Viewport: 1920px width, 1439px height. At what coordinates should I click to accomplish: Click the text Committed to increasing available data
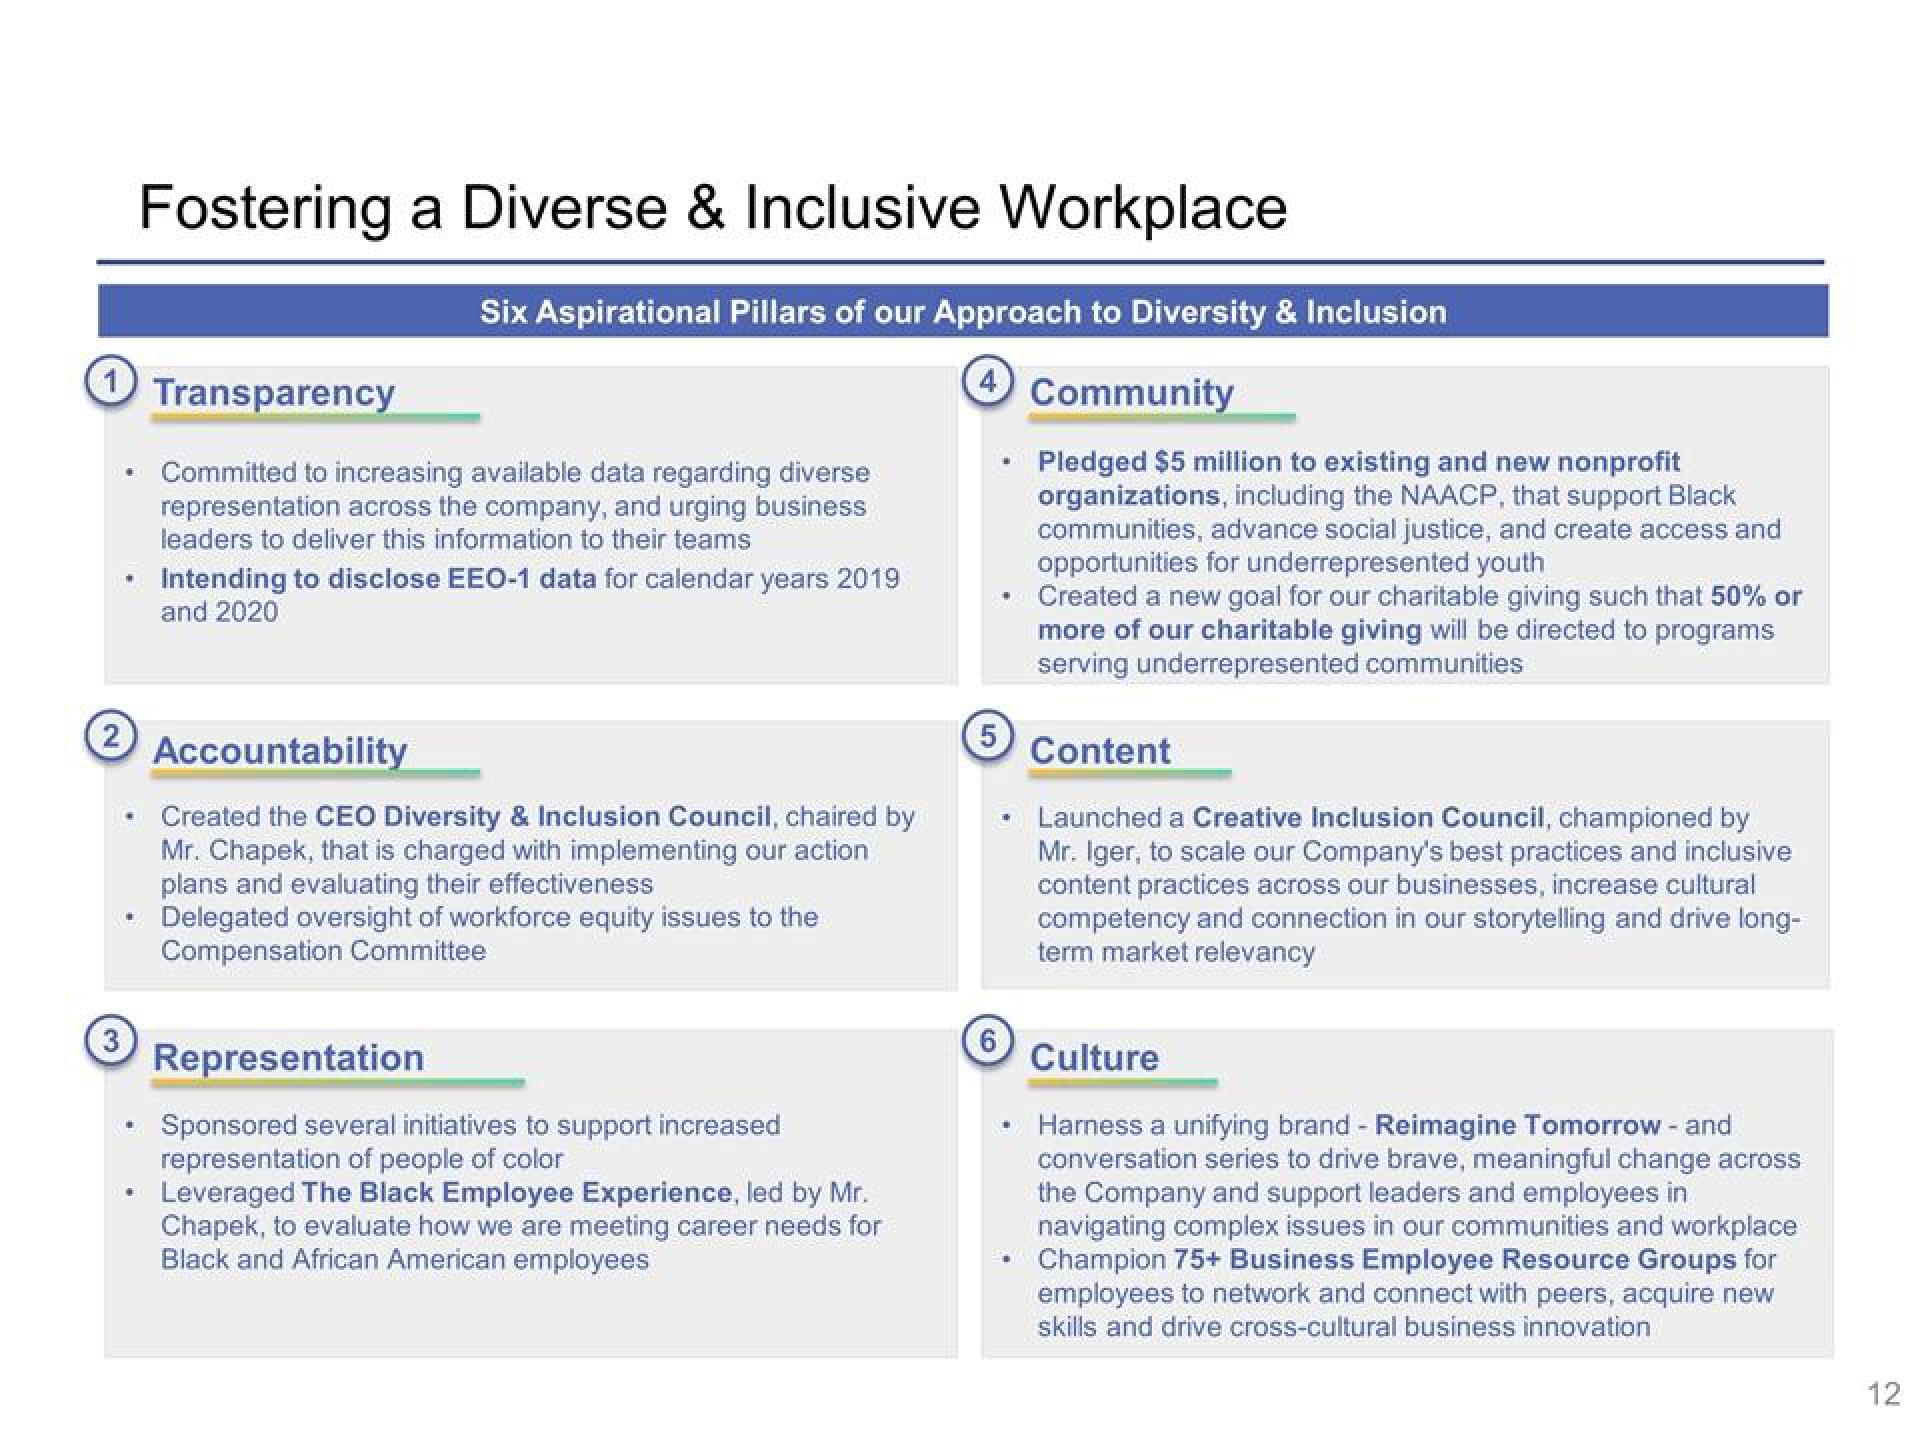(x=402, y=472)
